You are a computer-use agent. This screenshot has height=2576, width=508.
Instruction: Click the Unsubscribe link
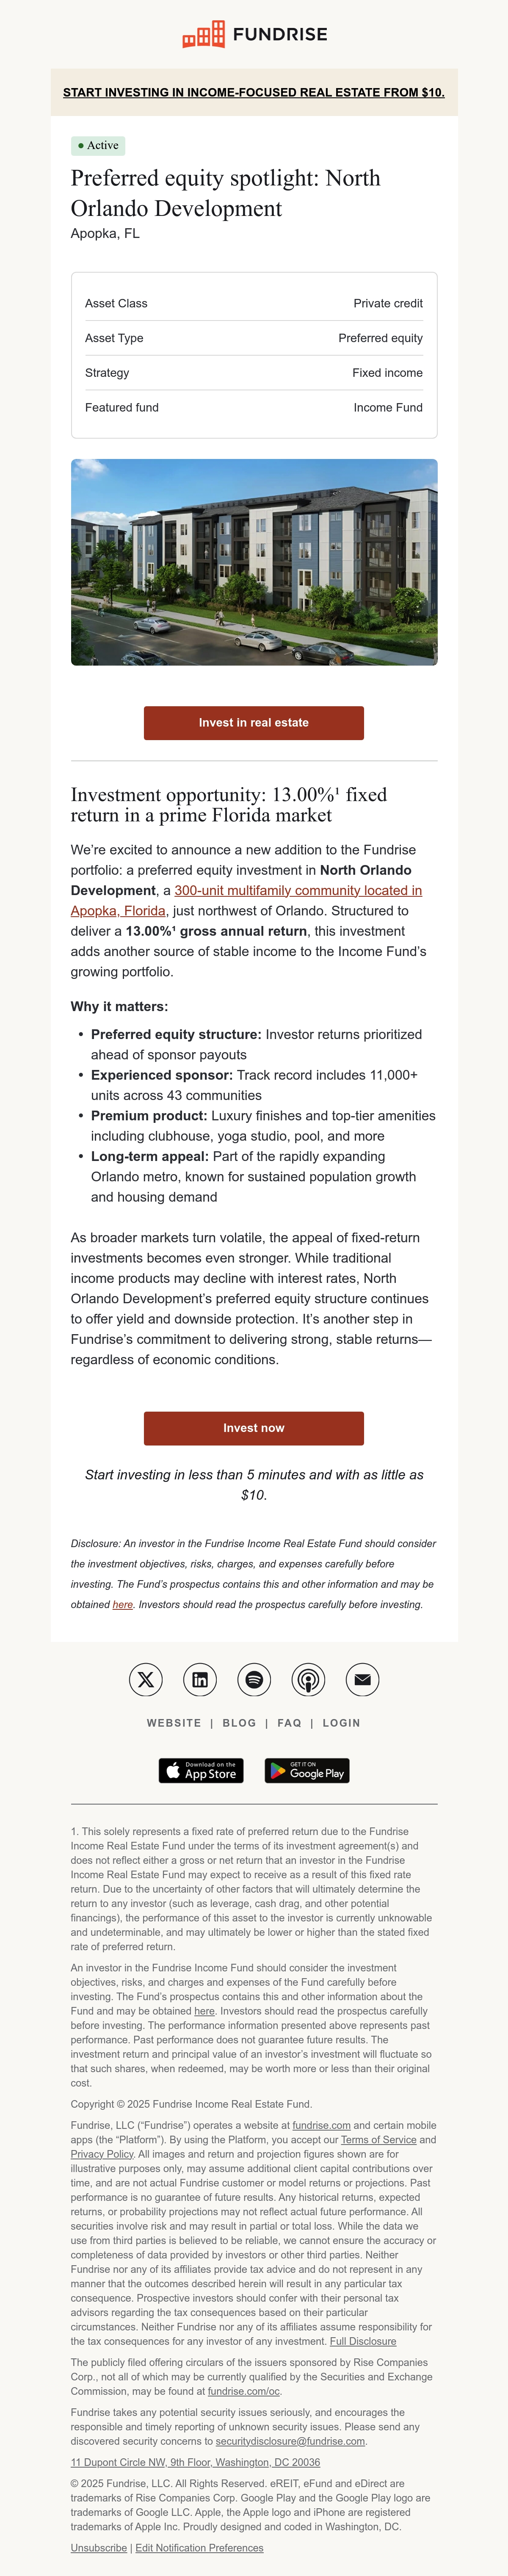(99, 2547)
